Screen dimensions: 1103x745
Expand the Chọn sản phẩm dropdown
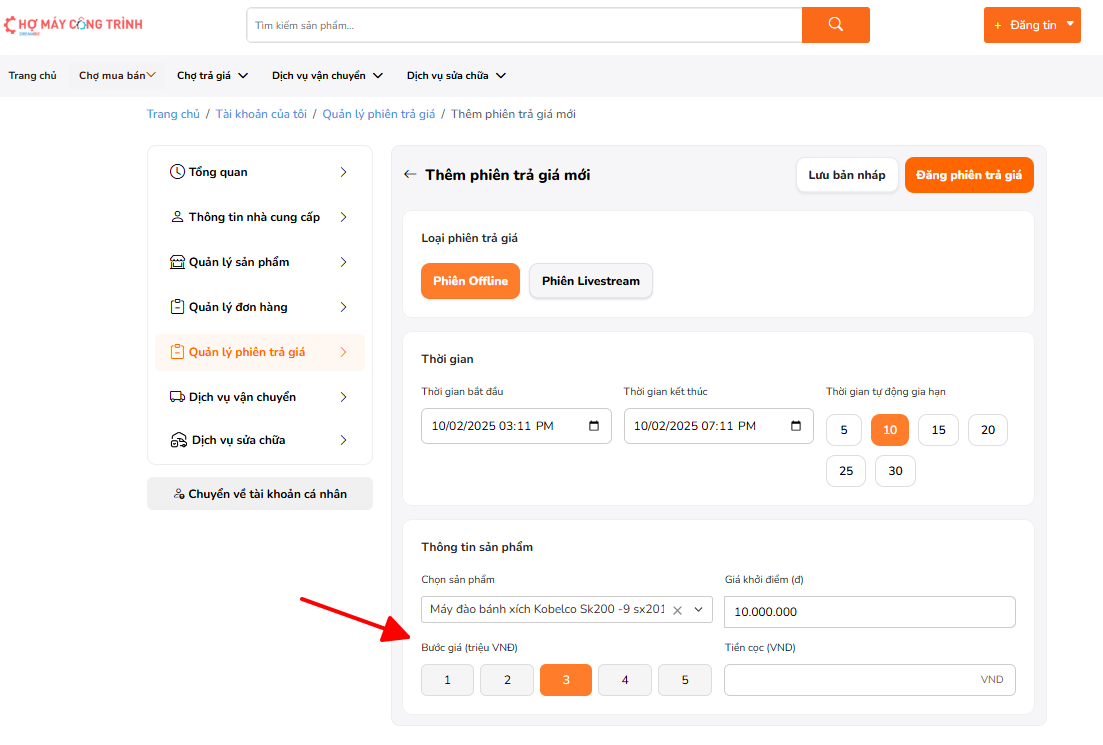[698, 610]
